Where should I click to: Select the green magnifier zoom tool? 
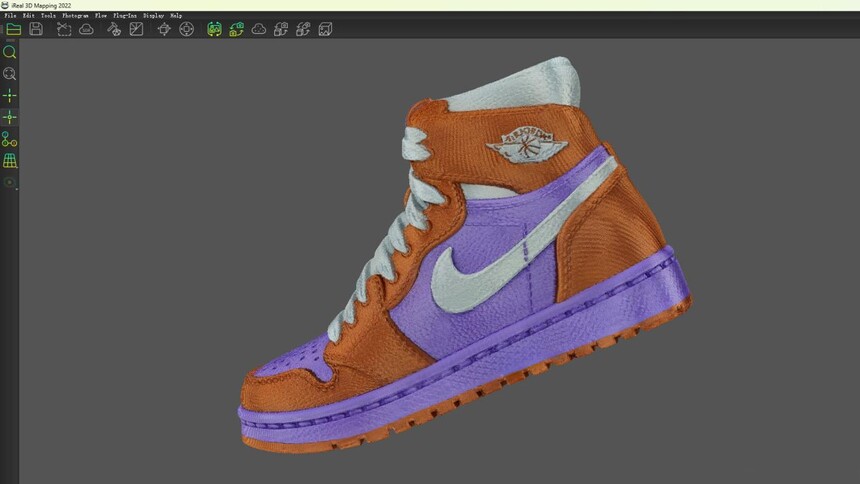[x=9, y=52]
